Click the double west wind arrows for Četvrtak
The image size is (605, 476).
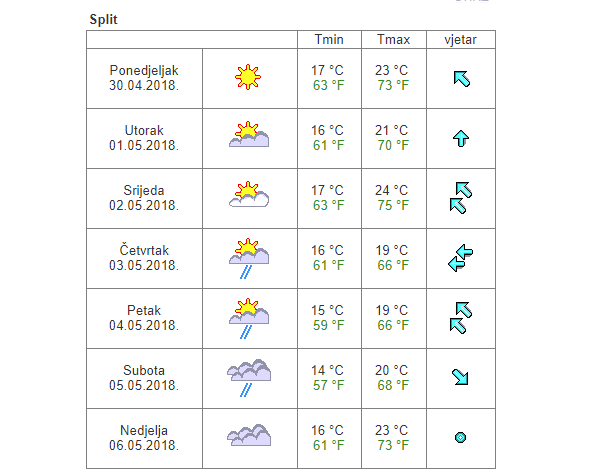461,258
